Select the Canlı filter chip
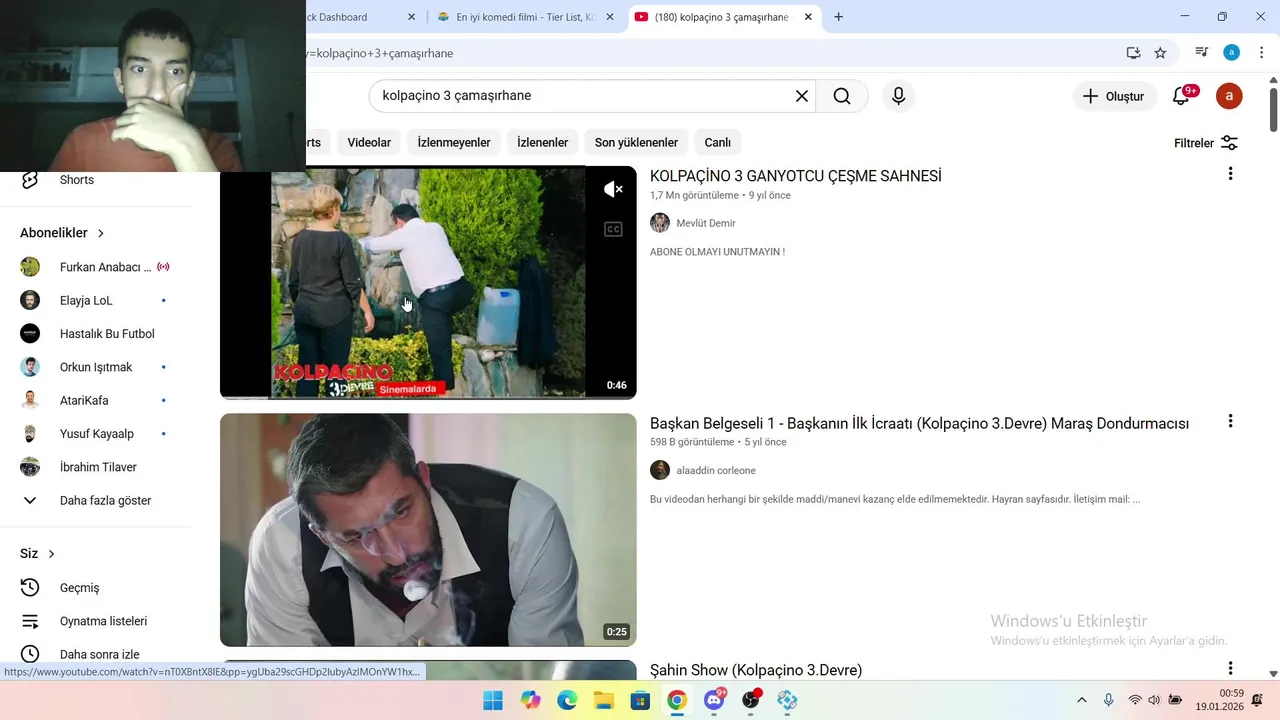The image size is (1280, 720). 718,142
